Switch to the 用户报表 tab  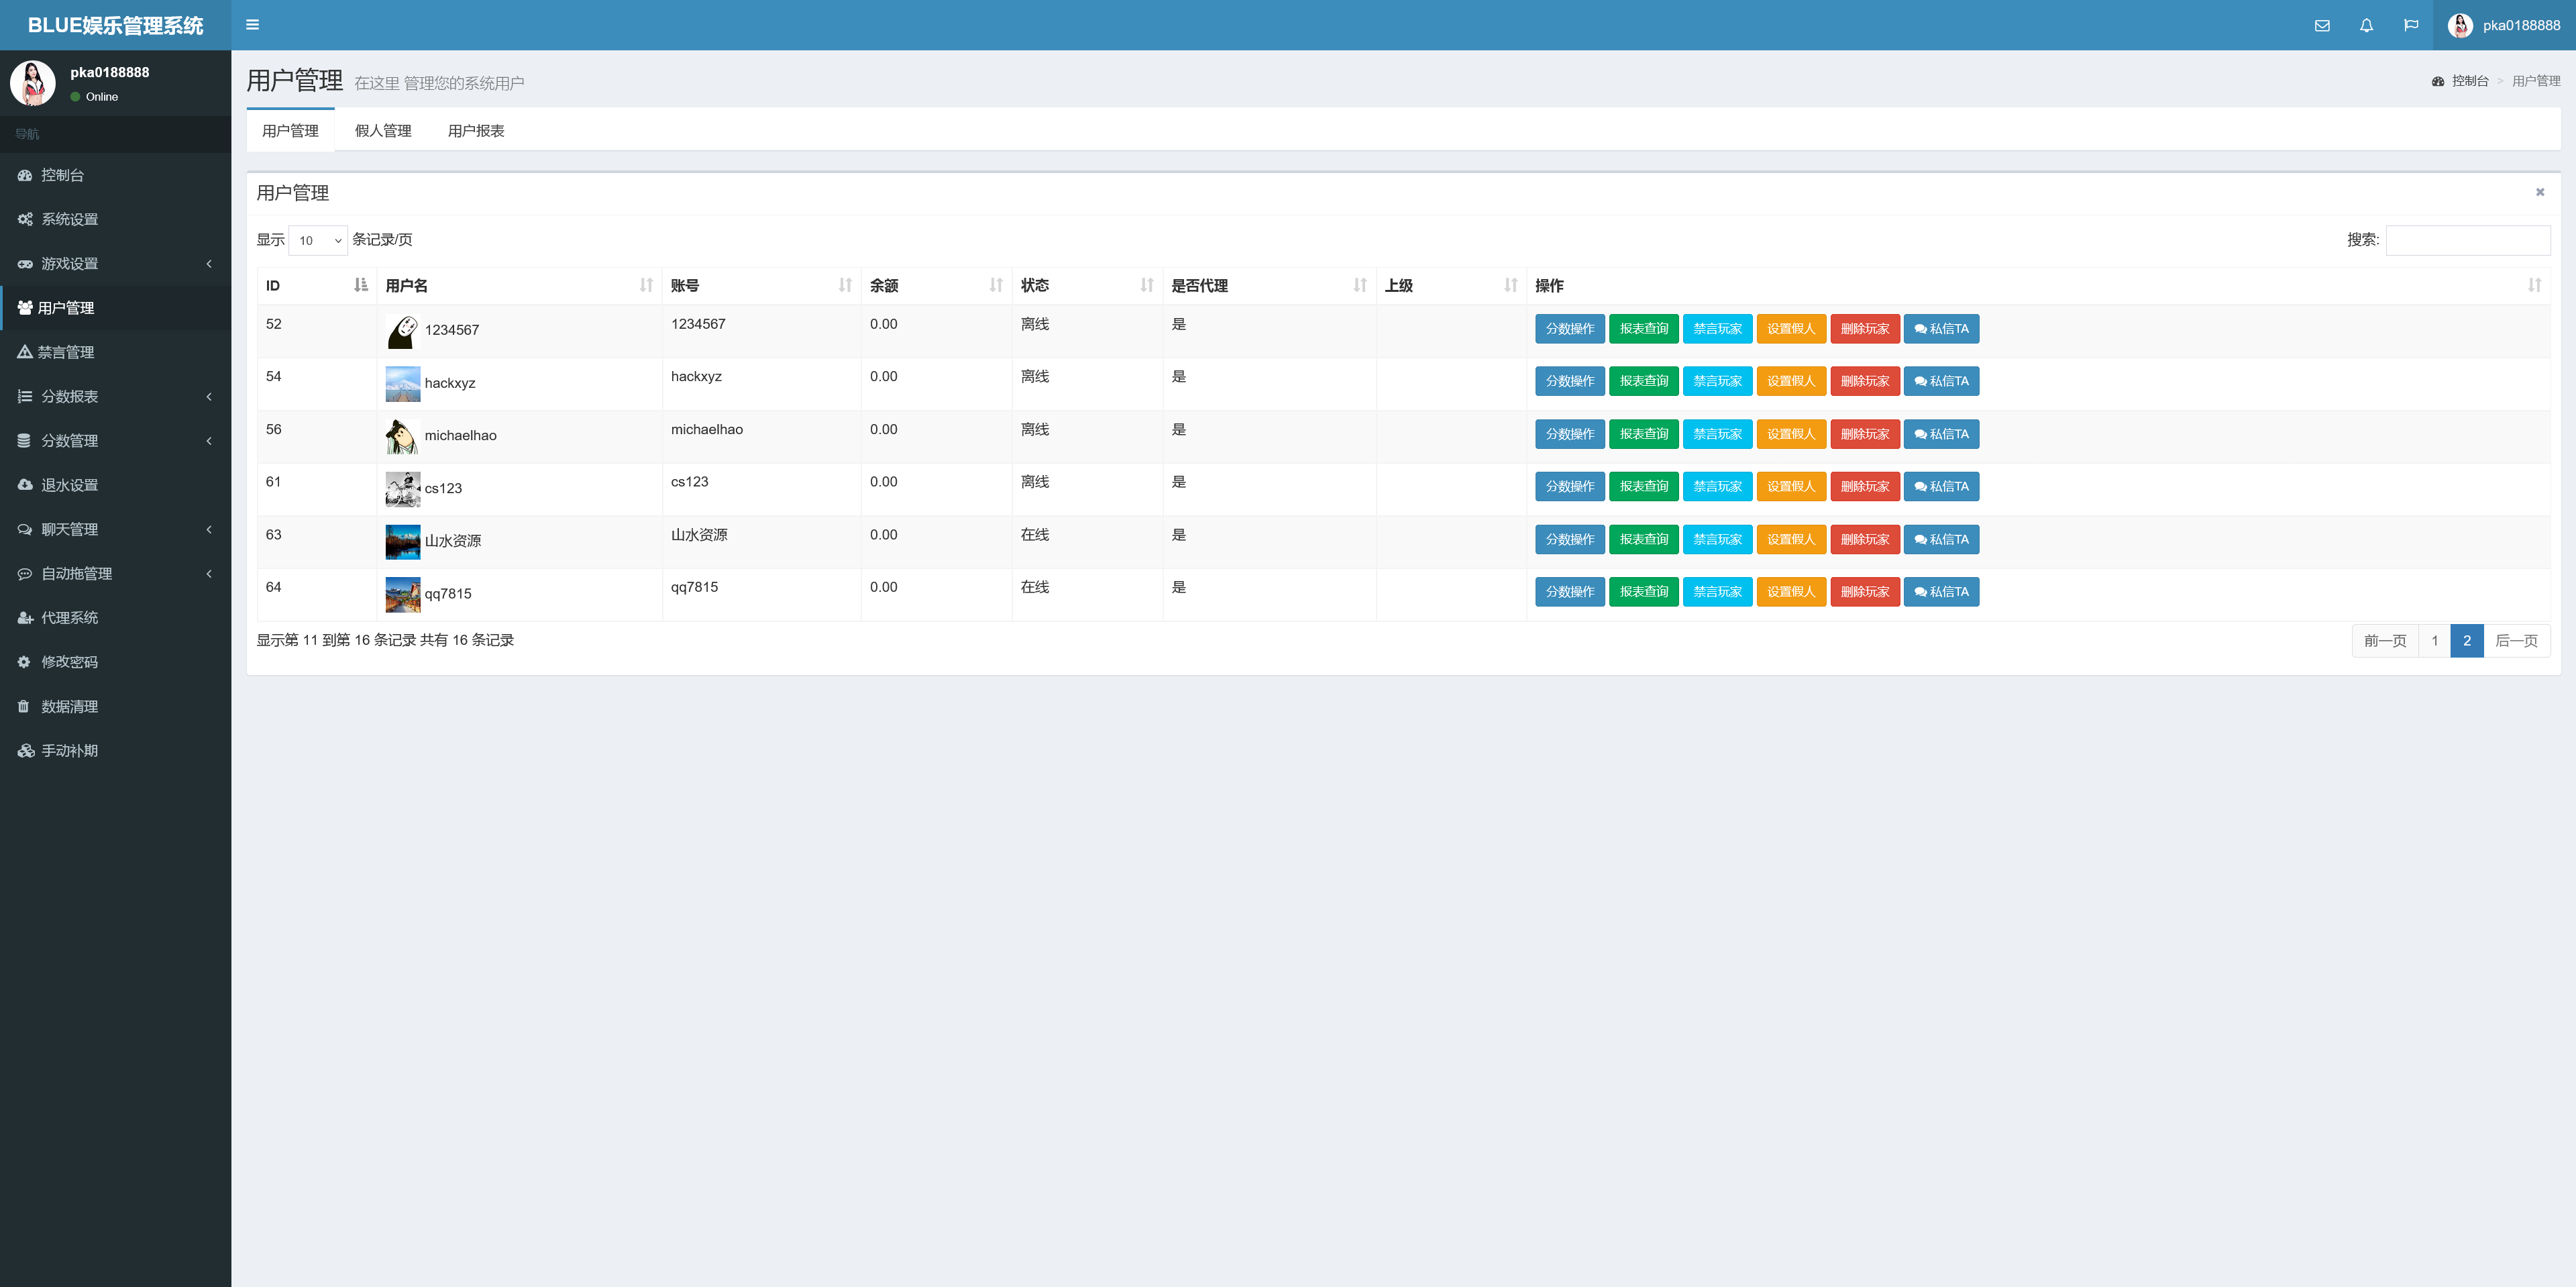pos(476,131)
